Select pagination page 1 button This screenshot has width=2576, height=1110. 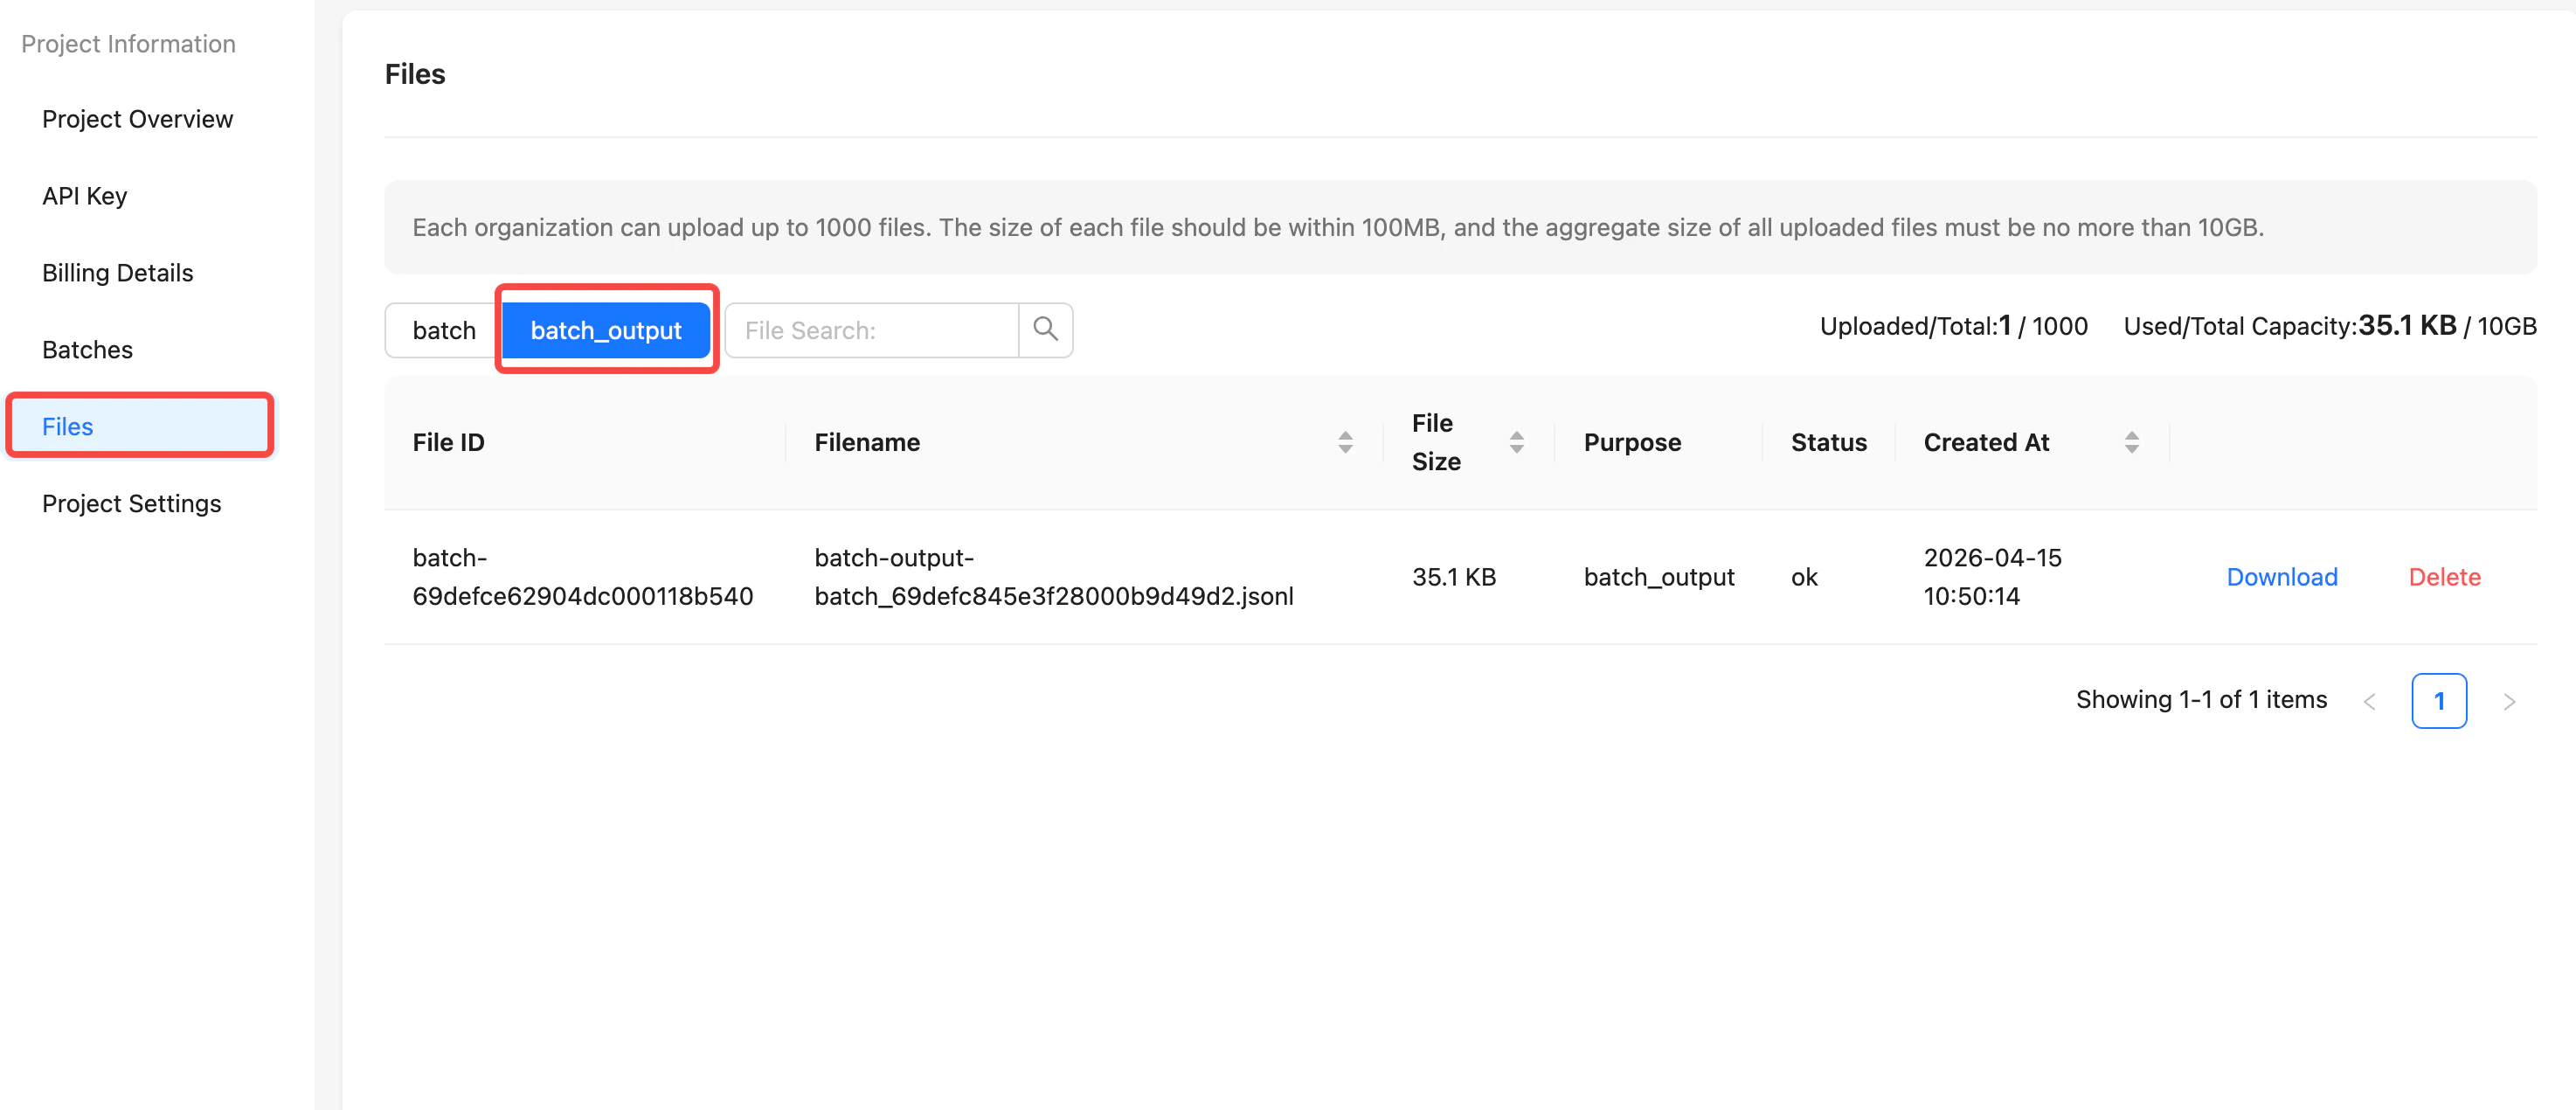coord(2438,701)
